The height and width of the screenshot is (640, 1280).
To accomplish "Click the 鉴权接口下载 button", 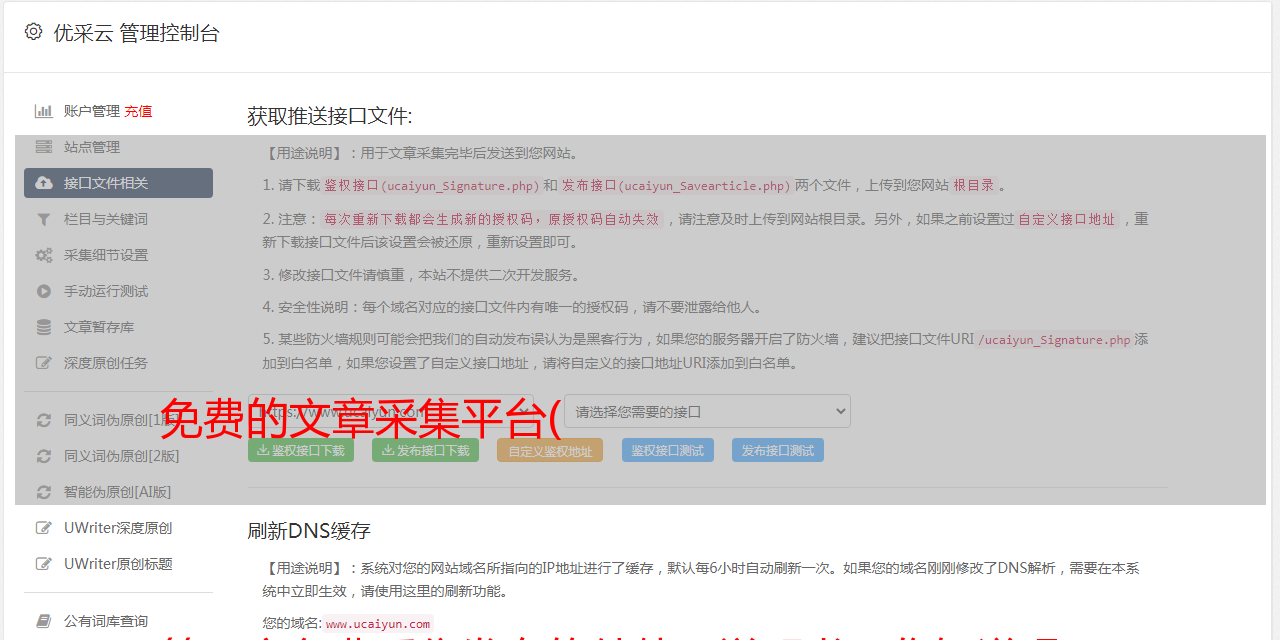I will [x=301, y=450].
